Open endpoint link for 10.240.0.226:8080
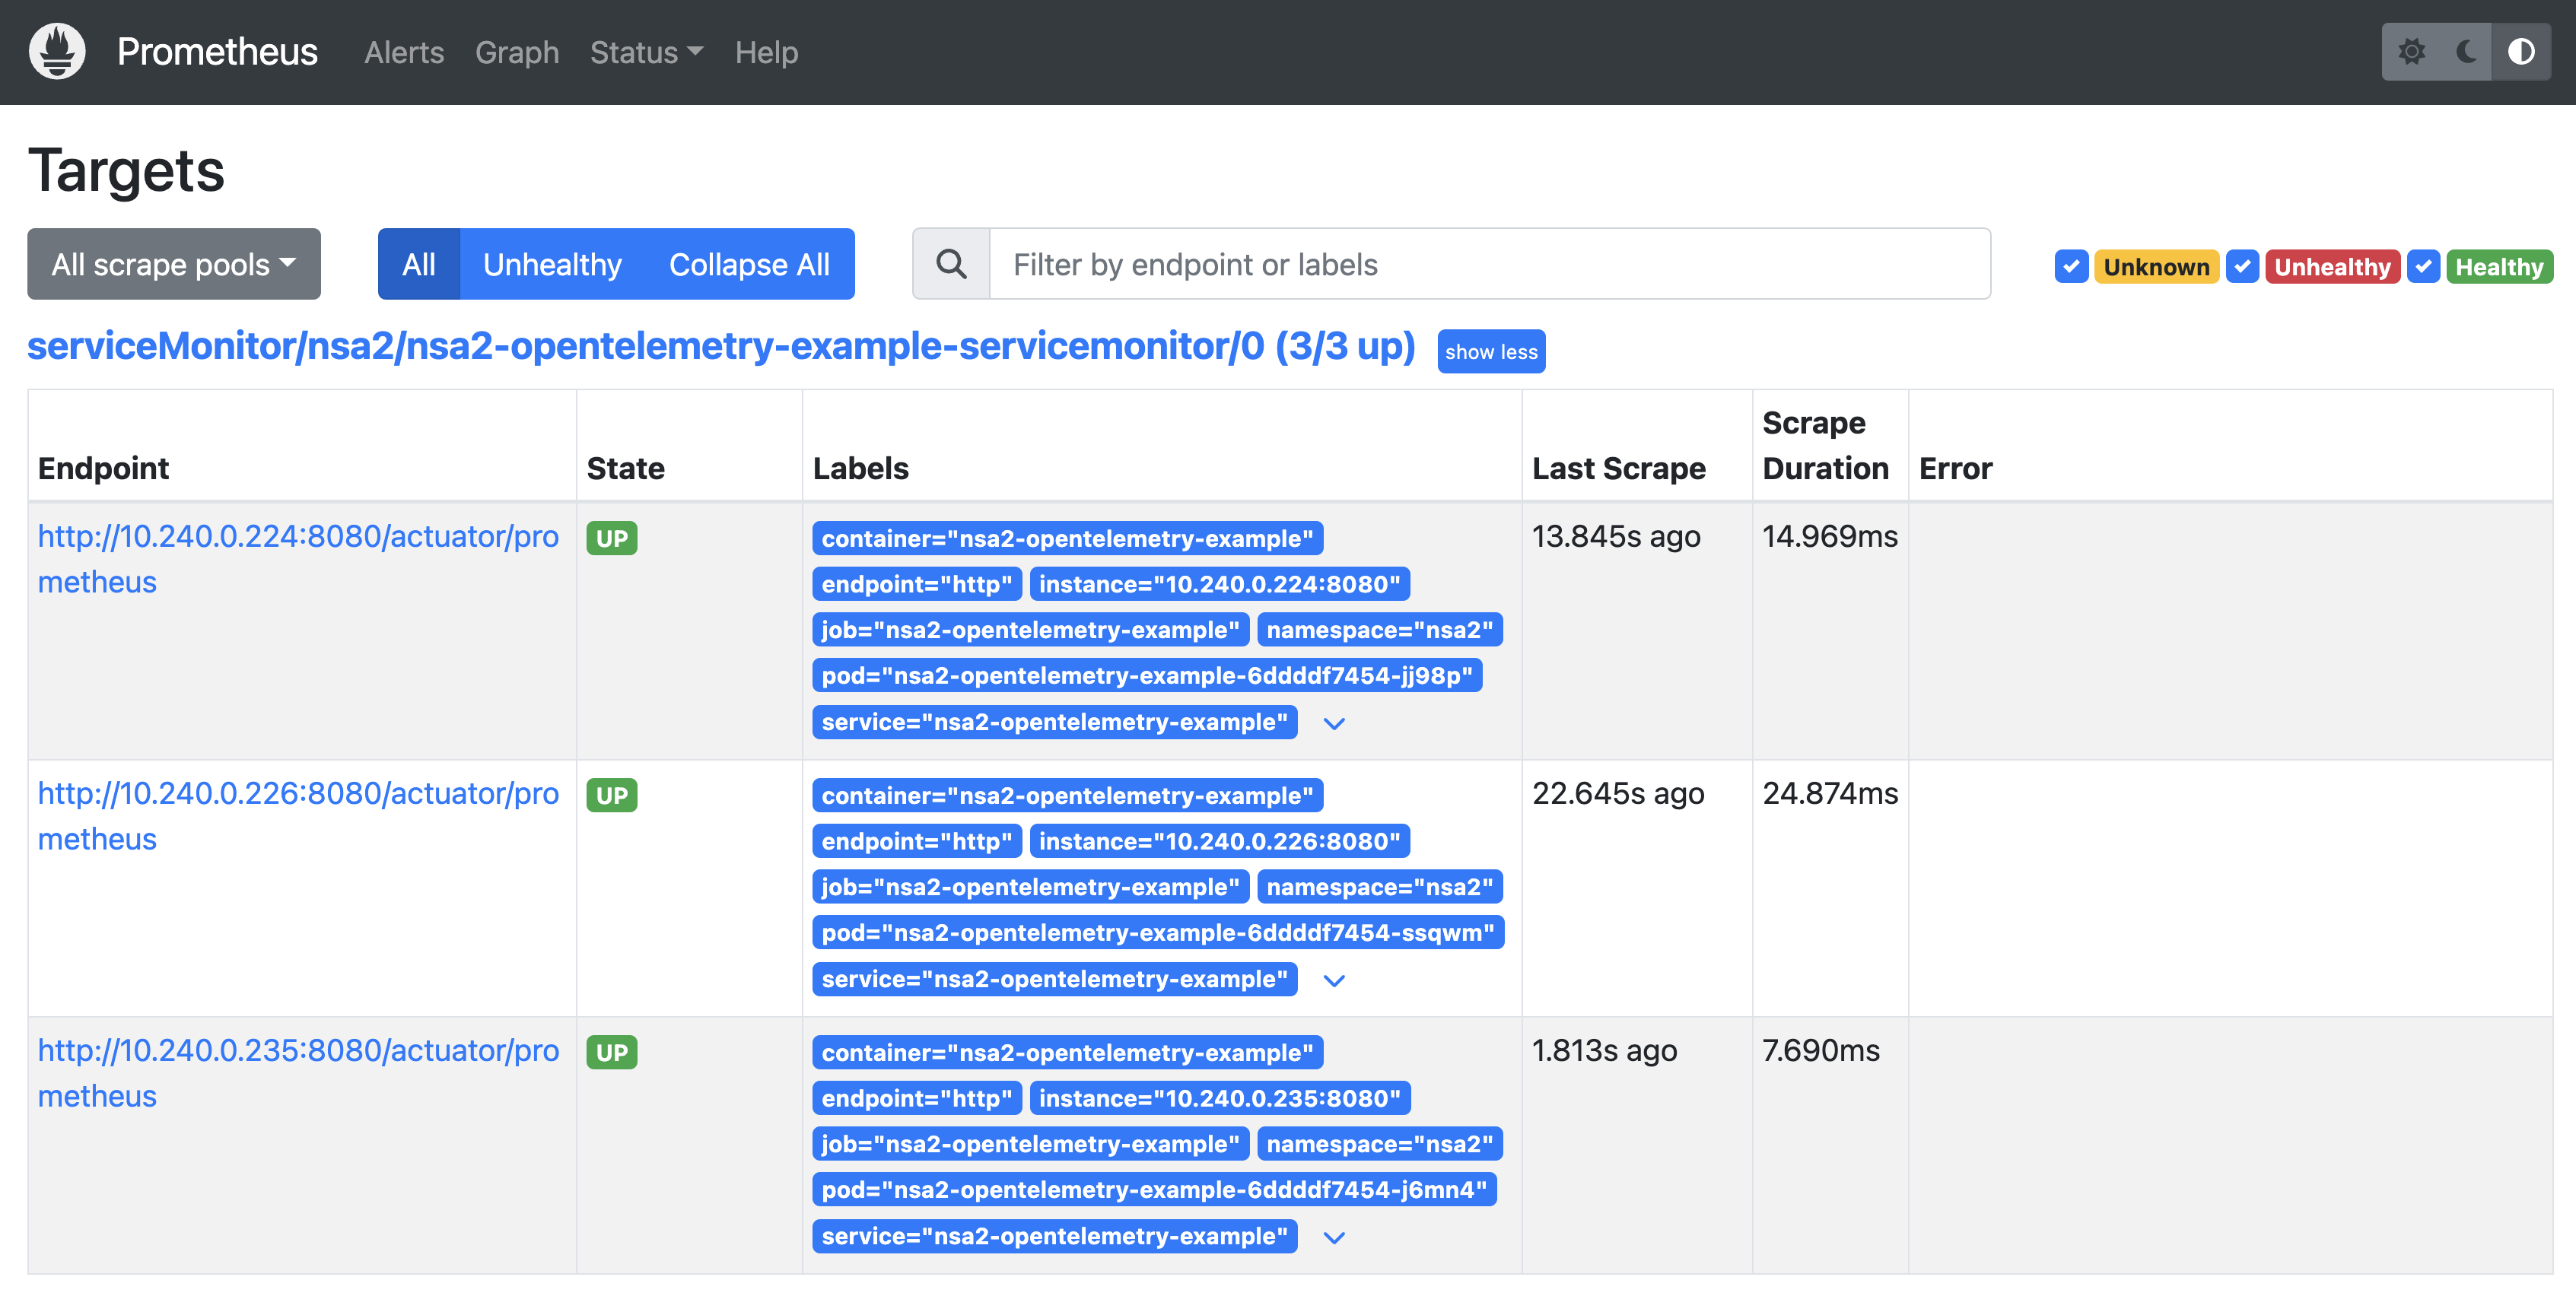Image resolution: width=2576 pixels, height=1296 pixels. pos(298,816)
